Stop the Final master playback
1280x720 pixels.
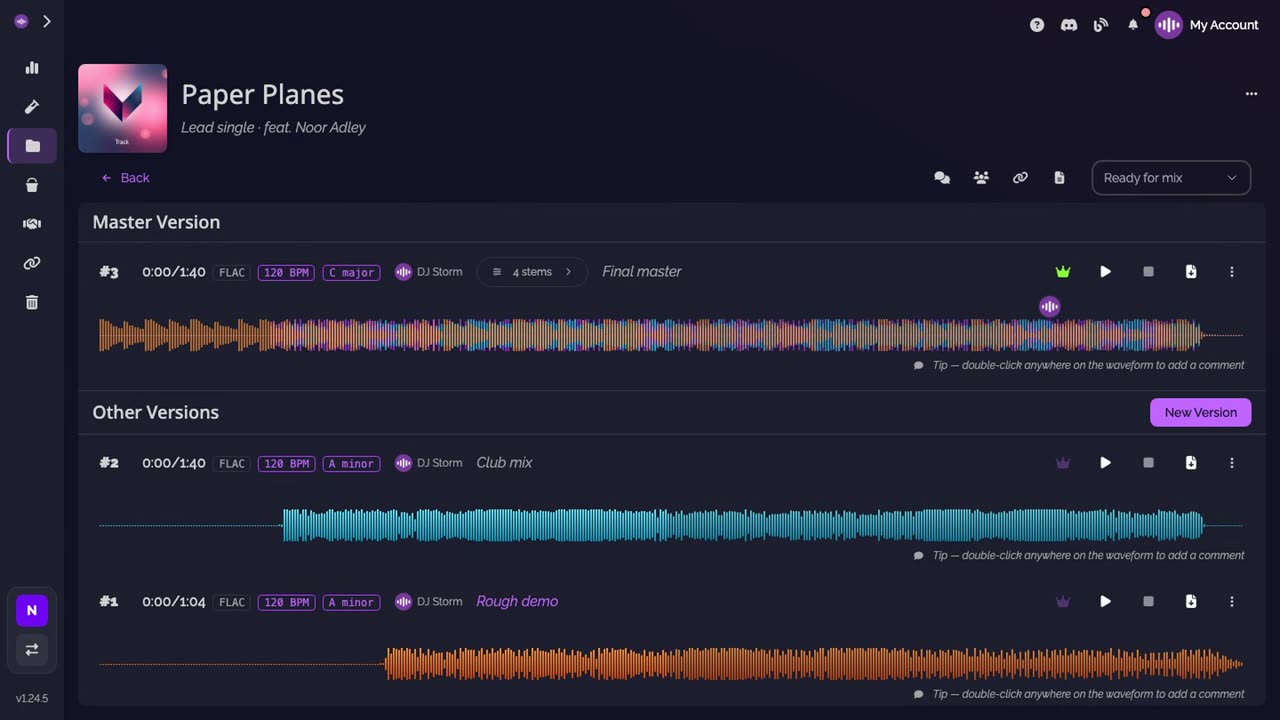[1148, 272]
